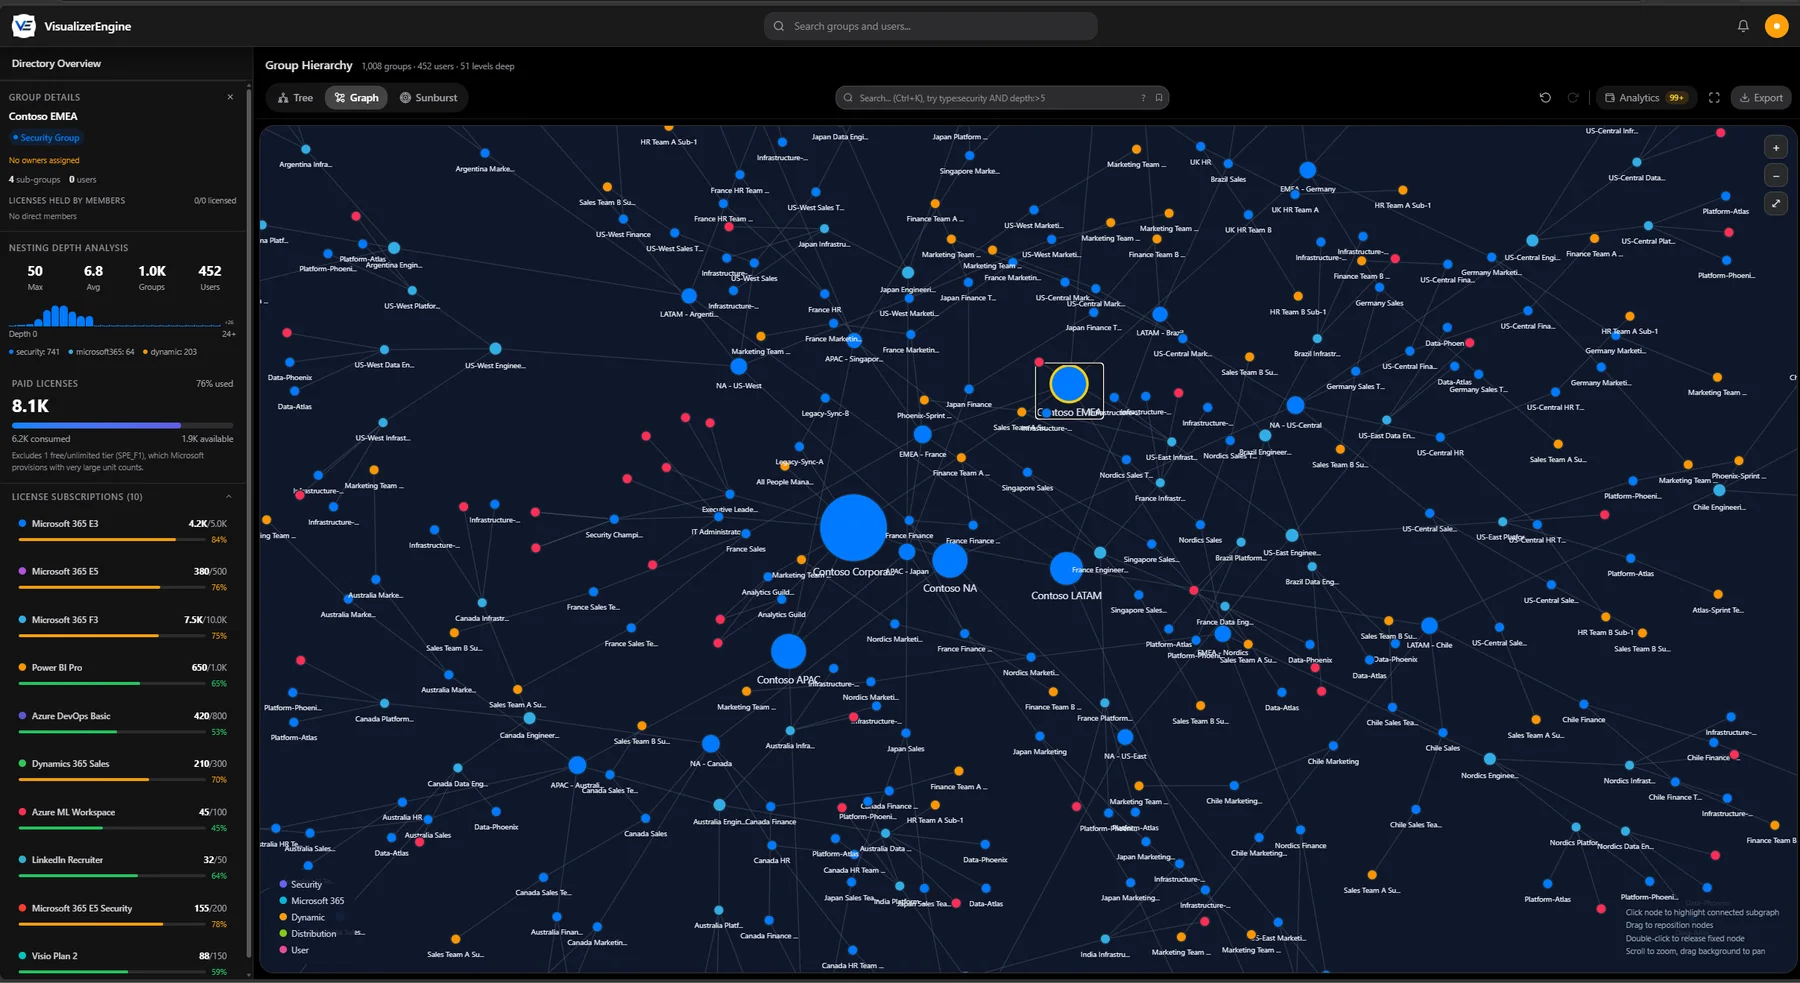
Task: Select the LATAM - Chile node
Action: click(x=1429, y=626)
